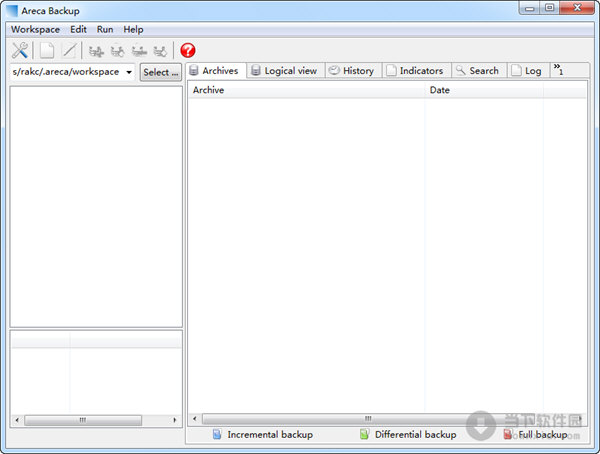Click the Select... workspace button
Viewport: 600px width, 454px height.
coord(161,72)
